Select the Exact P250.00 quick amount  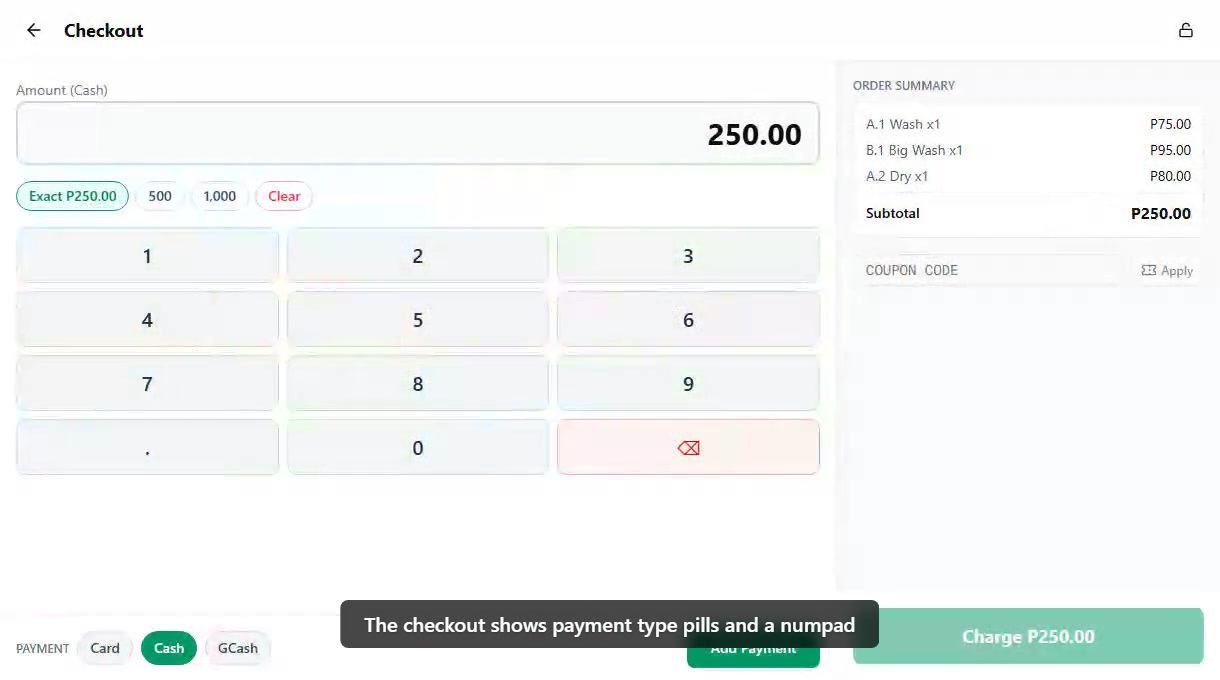click(x=71, y=196)
